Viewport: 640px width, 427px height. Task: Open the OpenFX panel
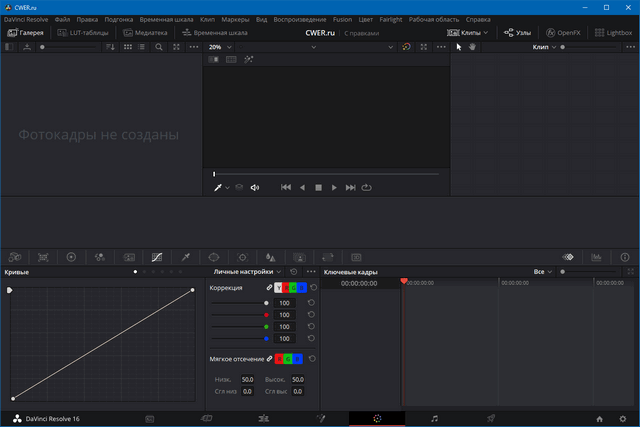(563, 33)
